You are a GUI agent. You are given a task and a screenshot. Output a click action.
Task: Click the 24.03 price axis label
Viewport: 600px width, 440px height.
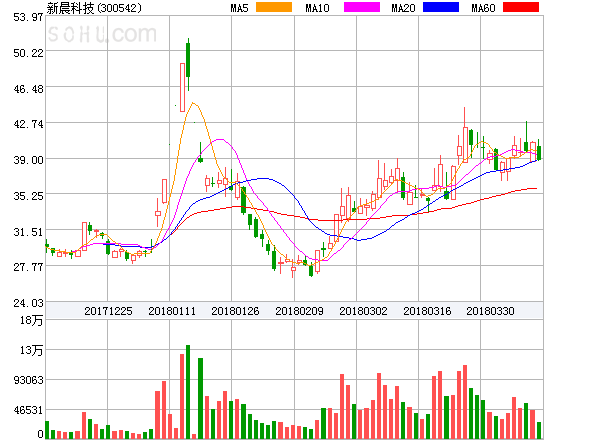tap(28, 303)
